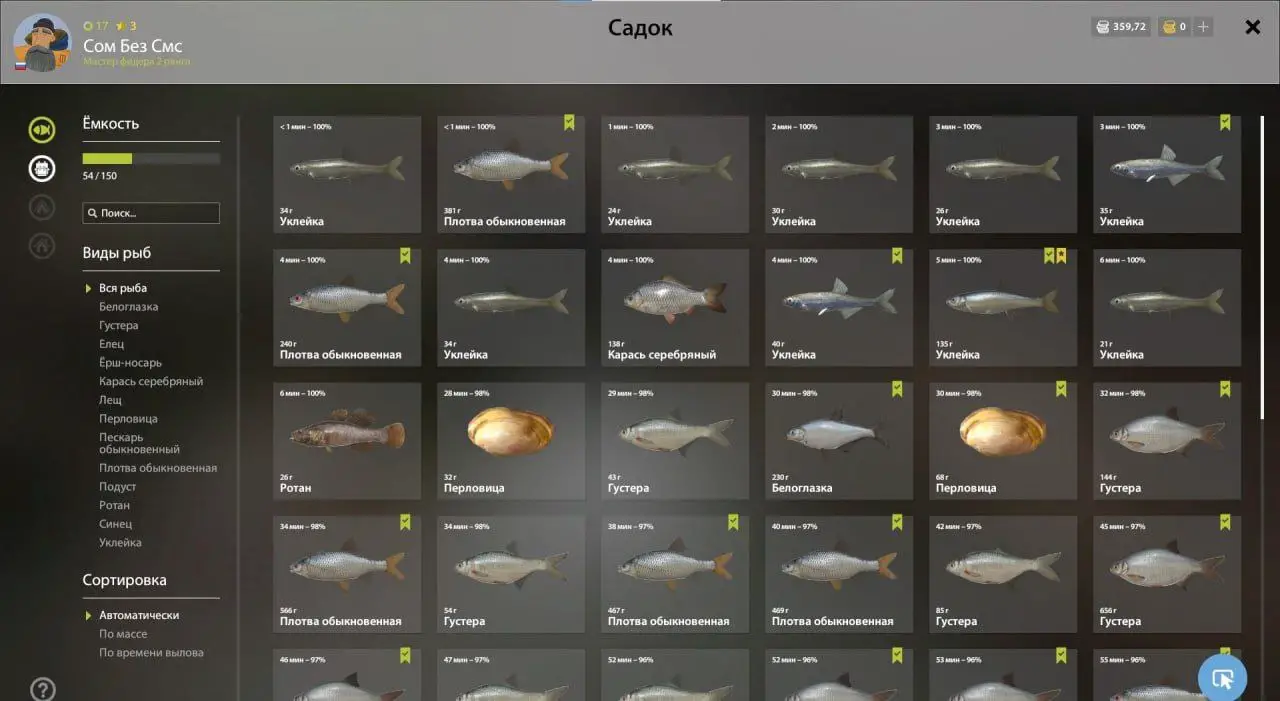Click the silver coins balance 359,72
Screen dimensions: 1280x701
click(1121, 27)
